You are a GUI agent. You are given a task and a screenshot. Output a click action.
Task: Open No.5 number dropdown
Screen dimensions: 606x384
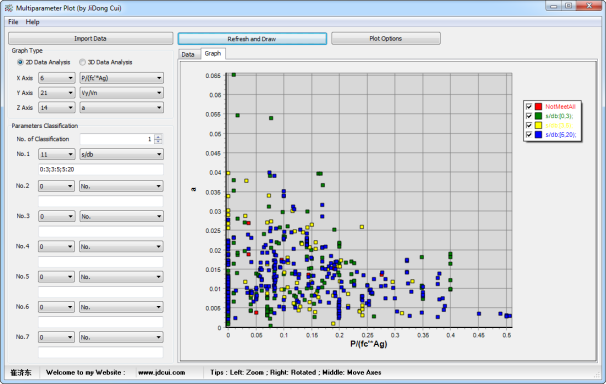tap(56, 277)
